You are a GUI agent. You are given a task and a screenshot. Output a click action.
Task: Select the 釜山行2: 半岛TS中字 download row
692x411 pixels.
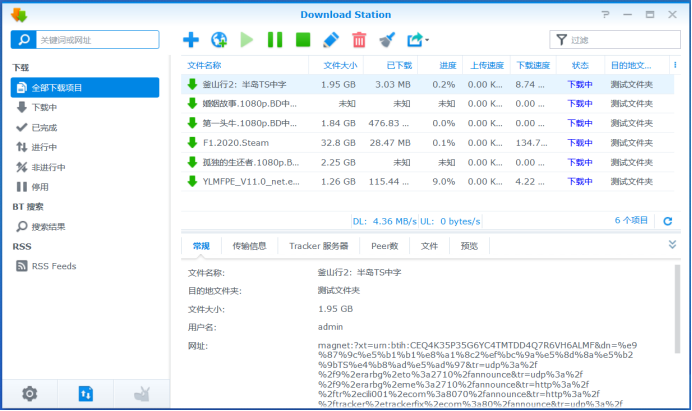(427, 84)
